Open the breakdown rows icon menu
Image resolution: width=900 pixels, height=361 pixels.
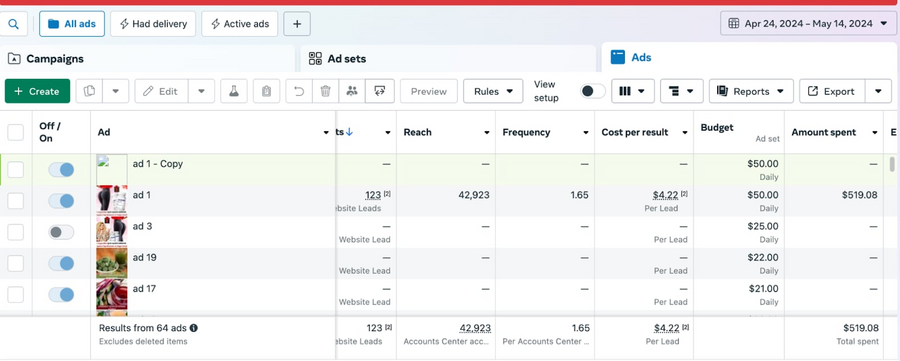point(681,91)
